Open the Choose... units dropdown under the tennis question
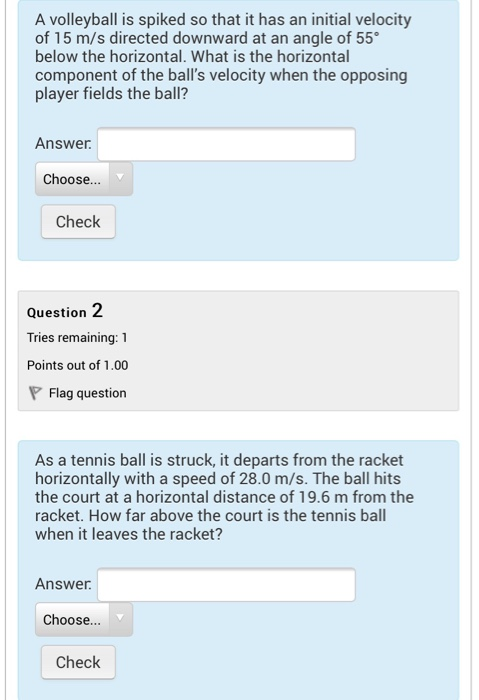Image resolution: width=479 pixels, height=700 pixels. pos(84,619)
